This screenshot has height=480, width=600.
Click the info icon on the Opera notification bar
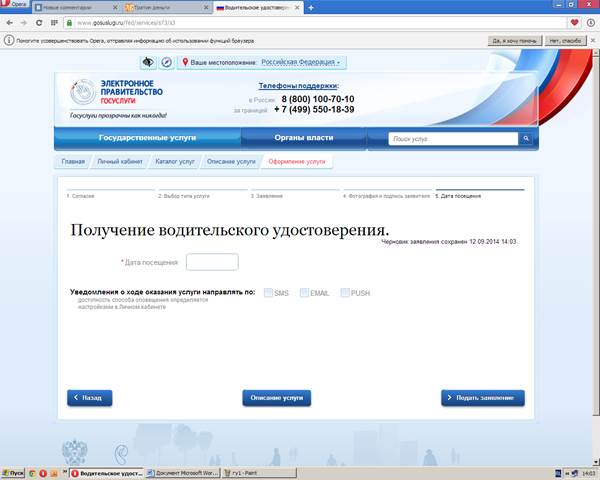[9, 40]
